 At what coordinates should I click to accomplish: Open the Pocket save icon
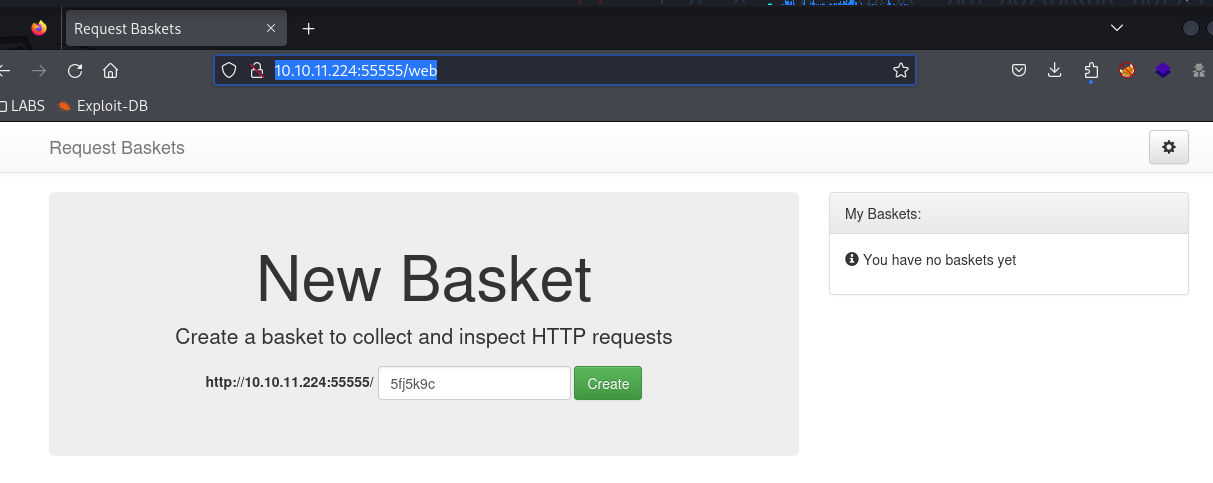1018,70
